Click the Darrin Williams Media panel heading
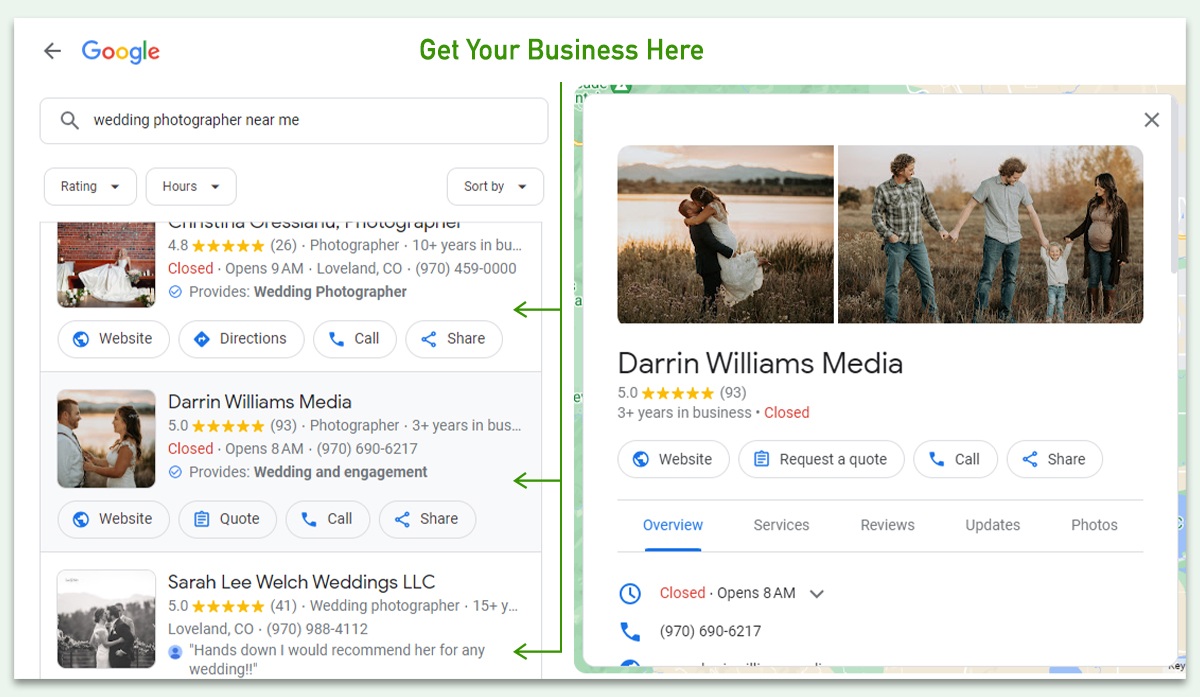1200x697 pixels. point(760,363)
